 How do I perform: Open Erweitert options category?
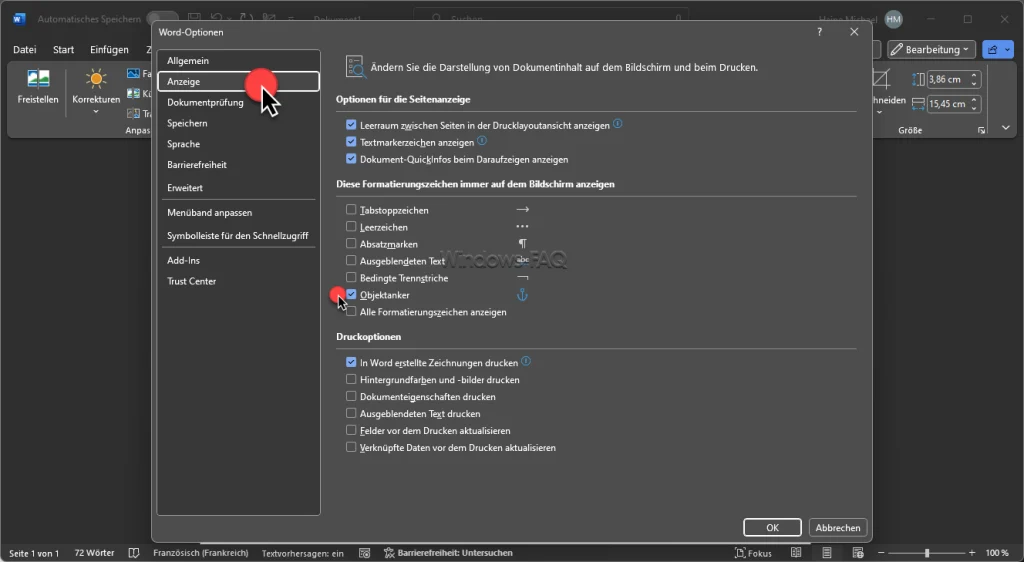[238, 187]
